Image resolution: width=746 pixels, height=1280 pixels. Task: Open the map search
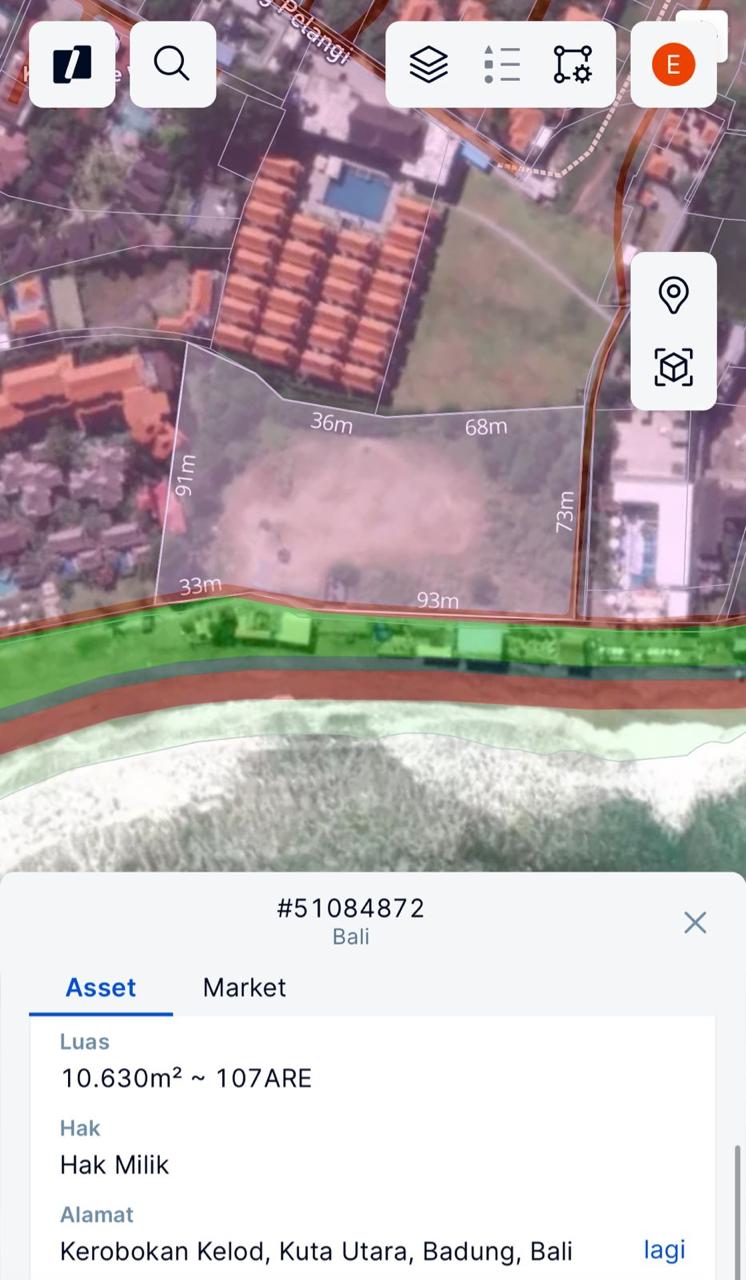172,64
